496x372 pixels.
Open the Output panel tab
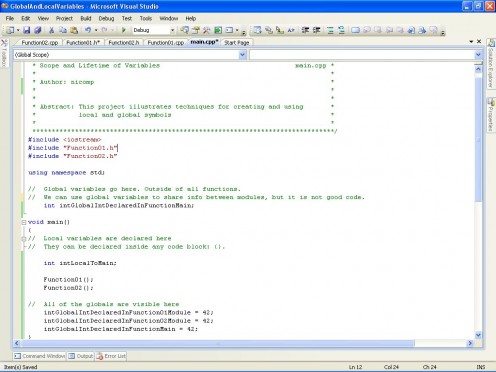(x=81, y=356)
